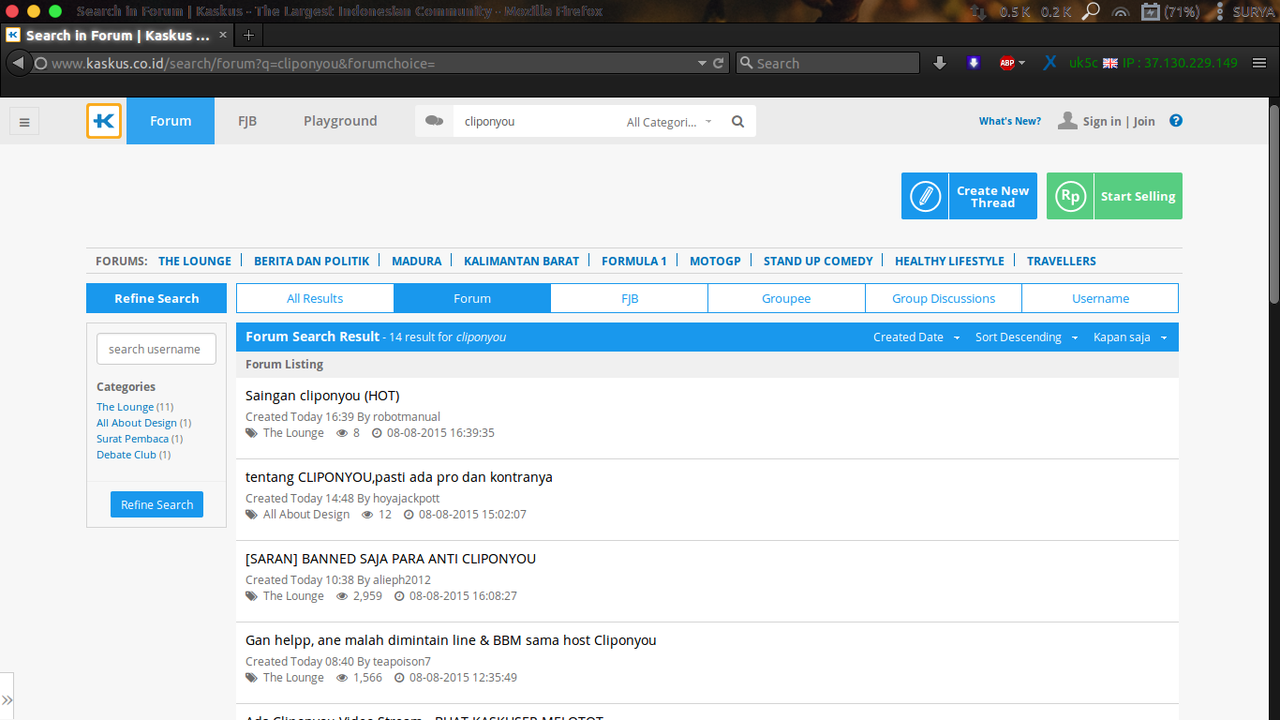
Task: Click the Create New Thread button
Action: click(x=969, y=196)
